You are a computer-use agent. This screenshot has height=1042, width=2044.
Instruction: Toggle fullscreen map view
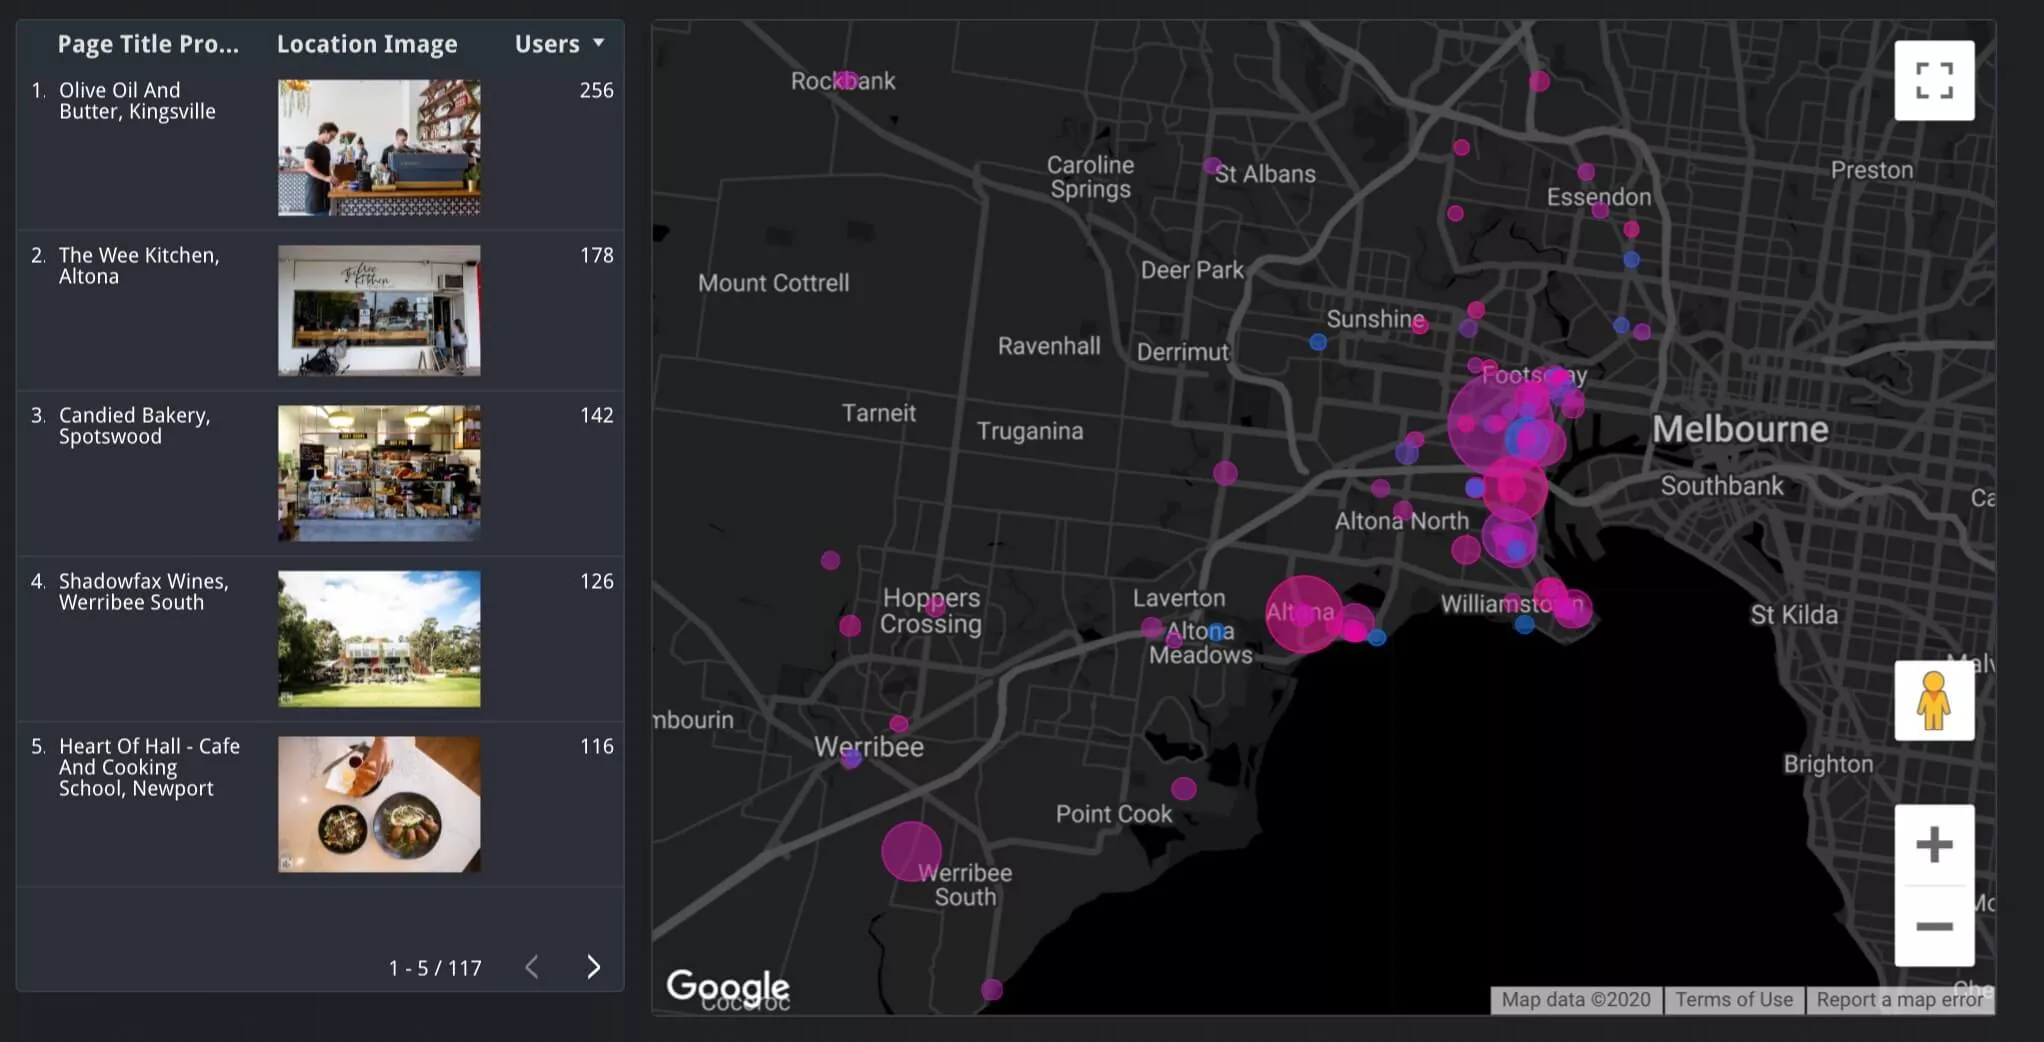[x=1934, y=80]
